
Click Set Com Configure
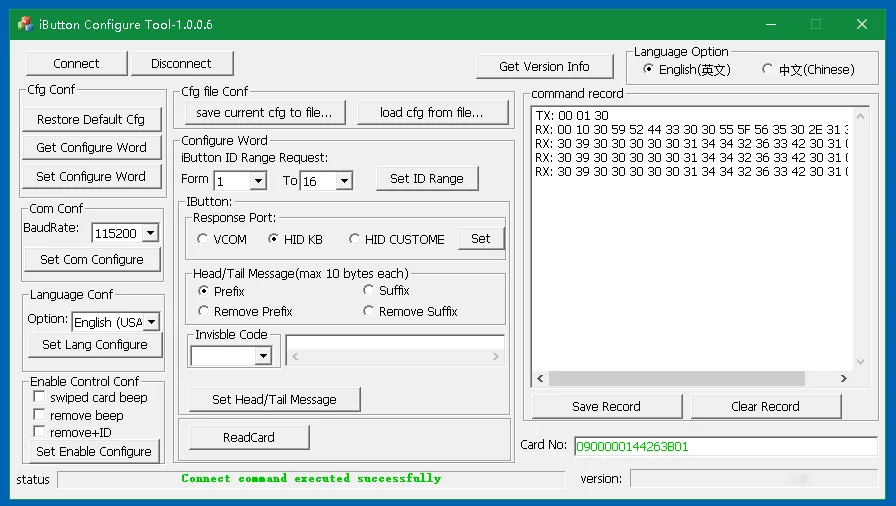click(x=92, y=259)
